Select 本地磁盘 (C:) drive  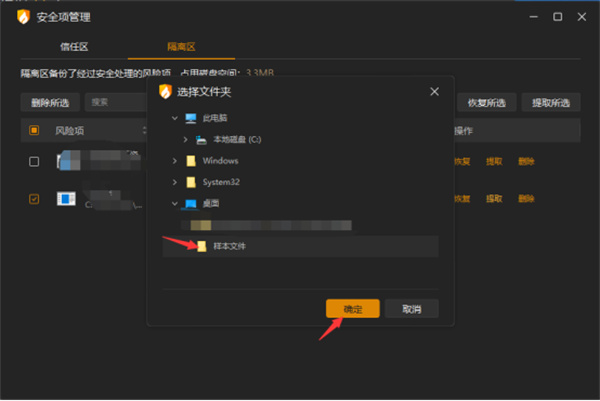pos(237,140)
